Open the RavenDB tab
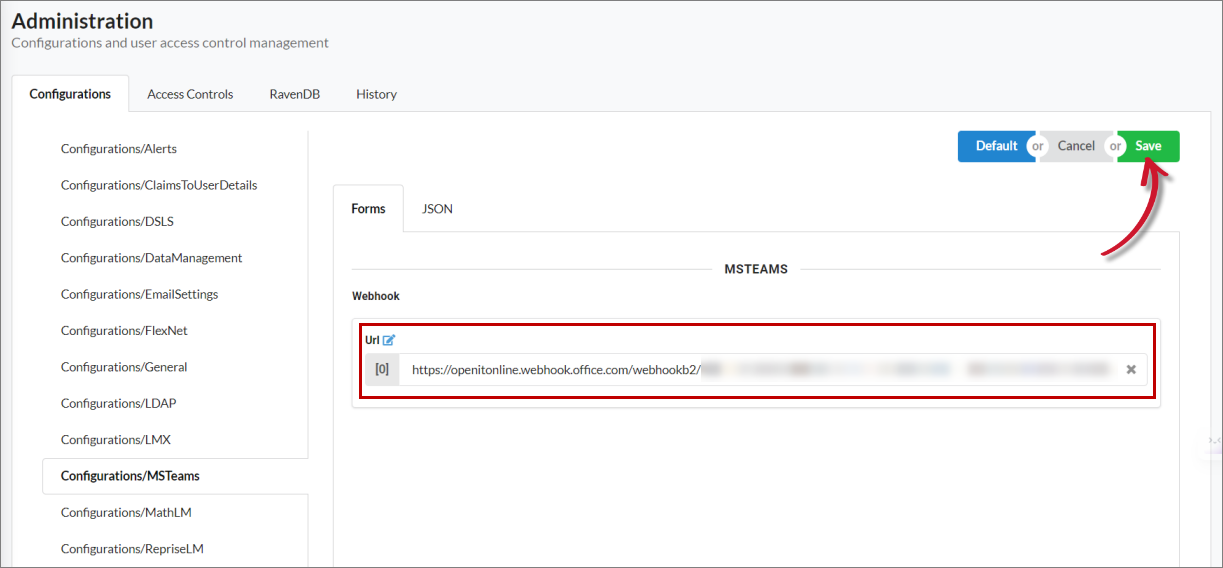The image size is (1223, 568). [294, 94]
